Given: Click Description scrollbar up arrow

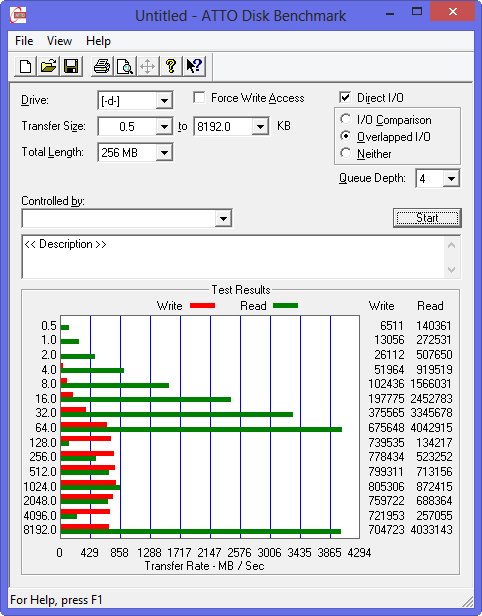Looking at the screenshot, I should [x=451, y=246].
